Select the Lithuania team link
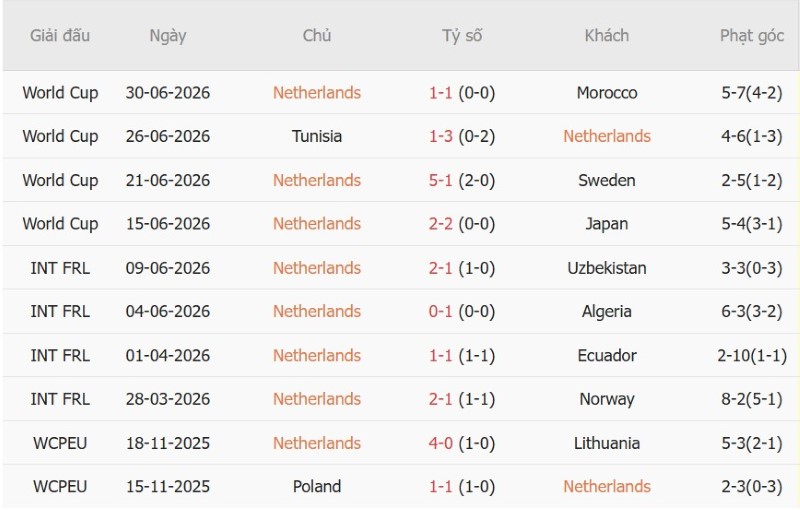 tap(607, 443)
